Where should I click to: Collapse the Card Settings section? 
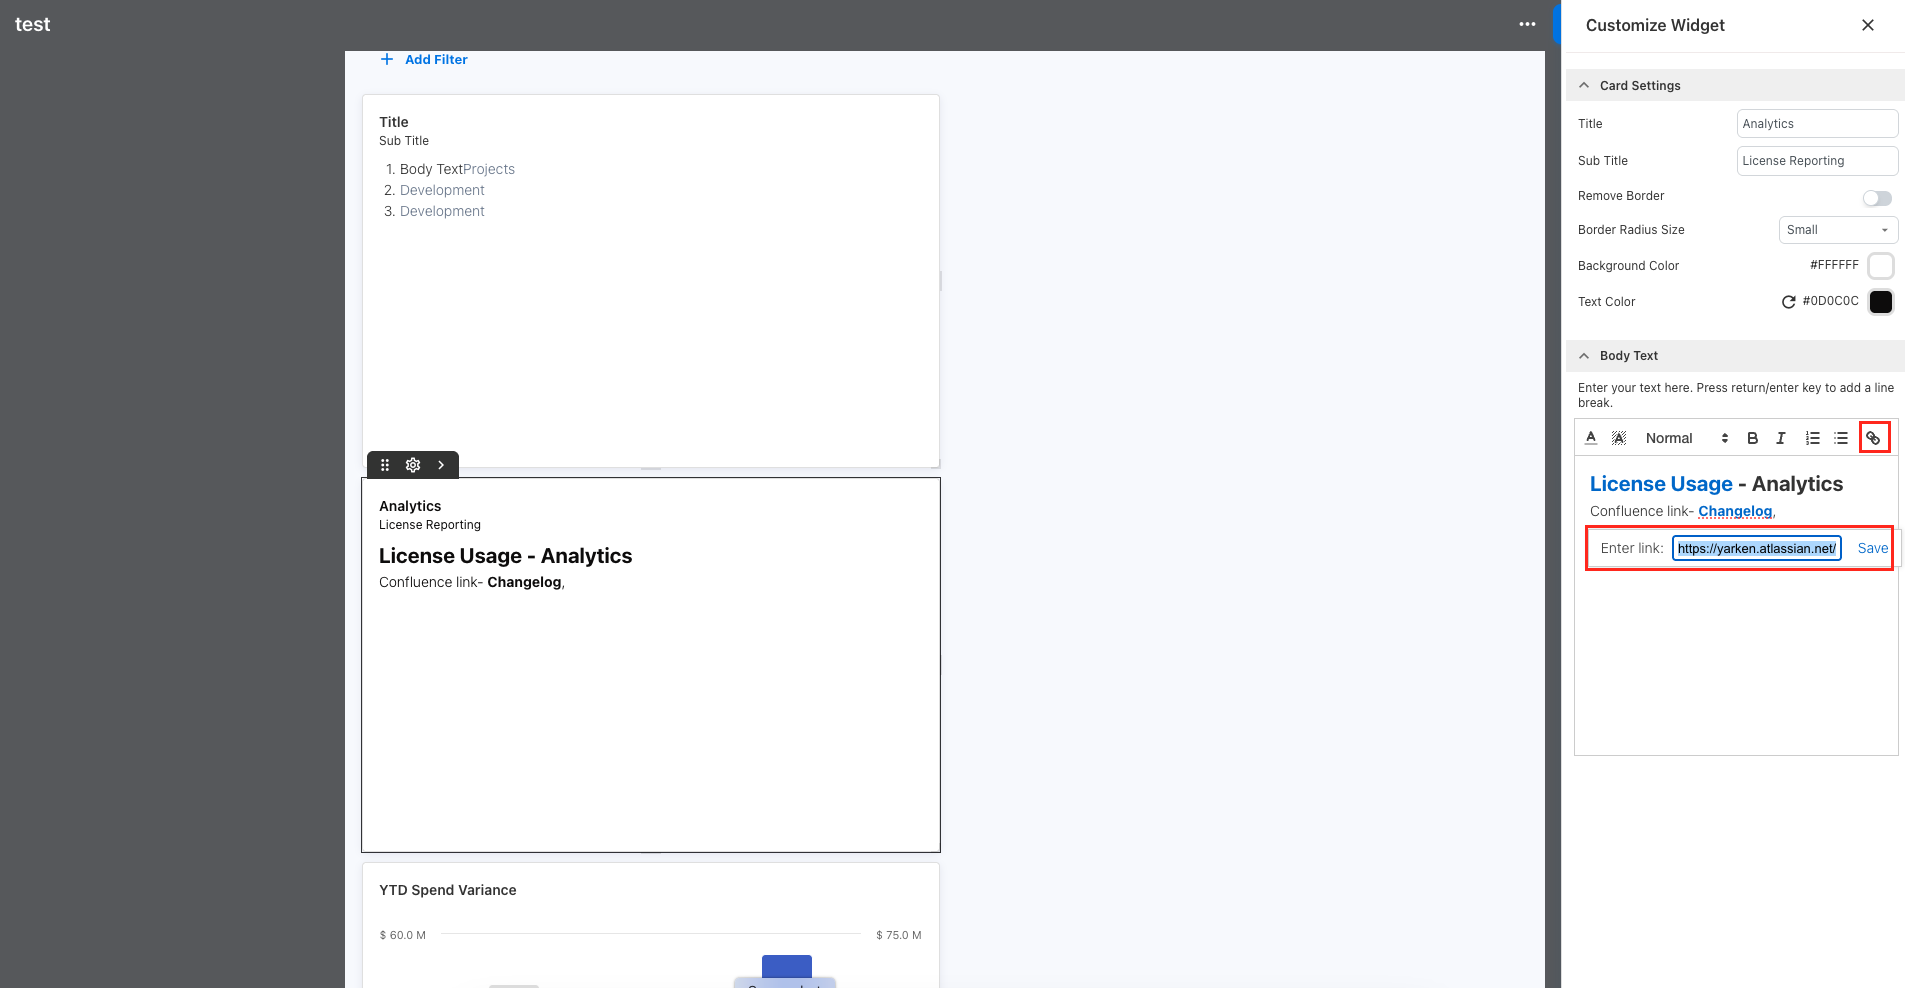pyautogui.click(x=1584, y=86)
